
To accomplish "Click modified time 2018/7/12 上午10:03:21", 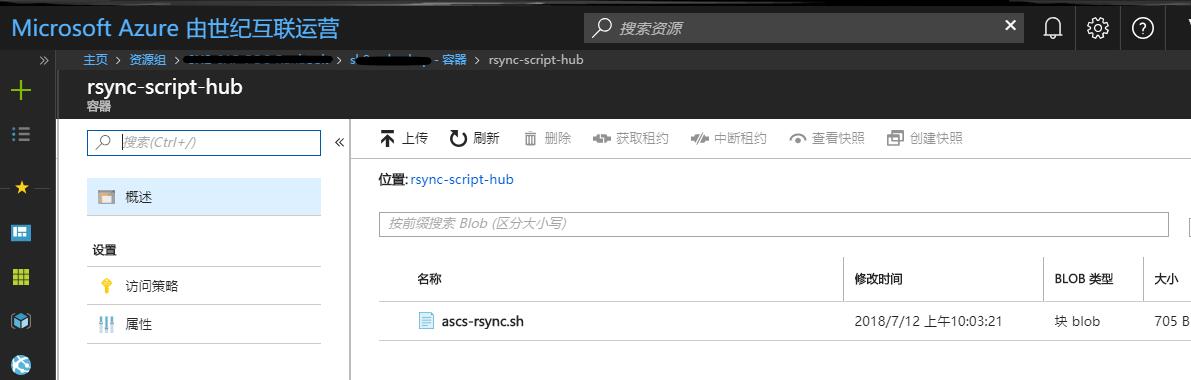I will point(928,321).
